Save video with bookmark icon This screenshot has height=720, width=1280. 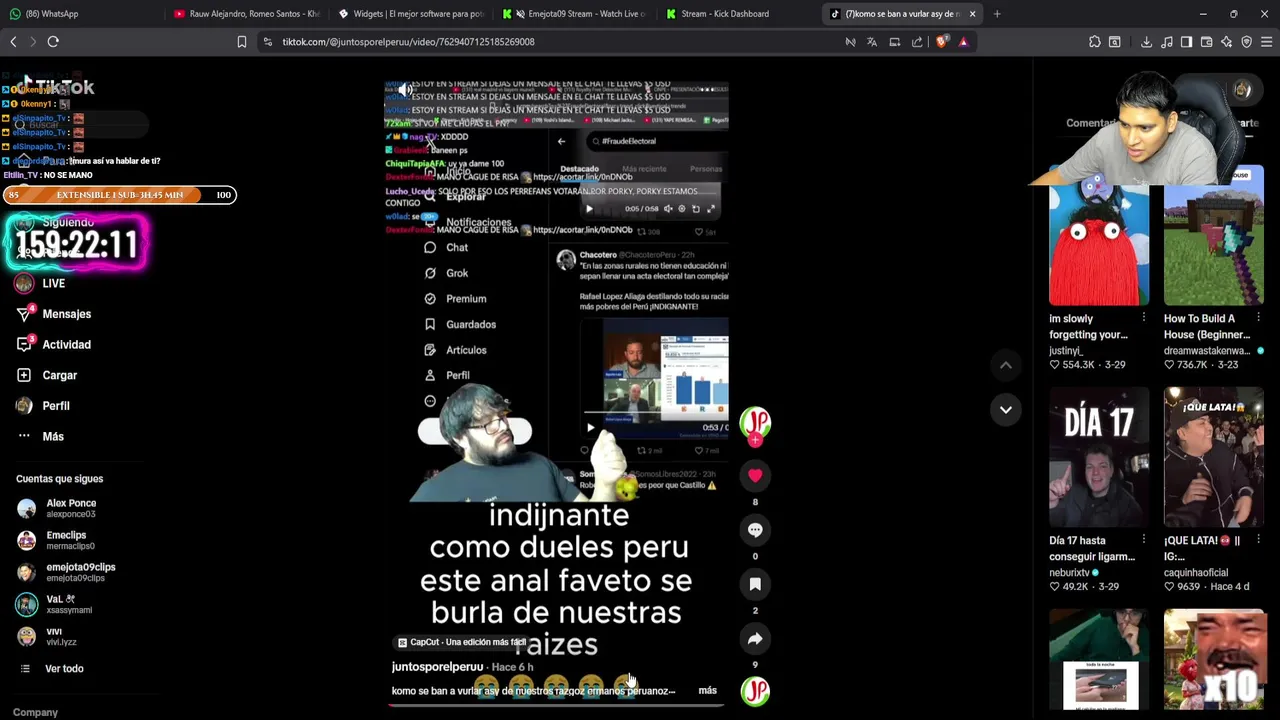click(755, 584)
